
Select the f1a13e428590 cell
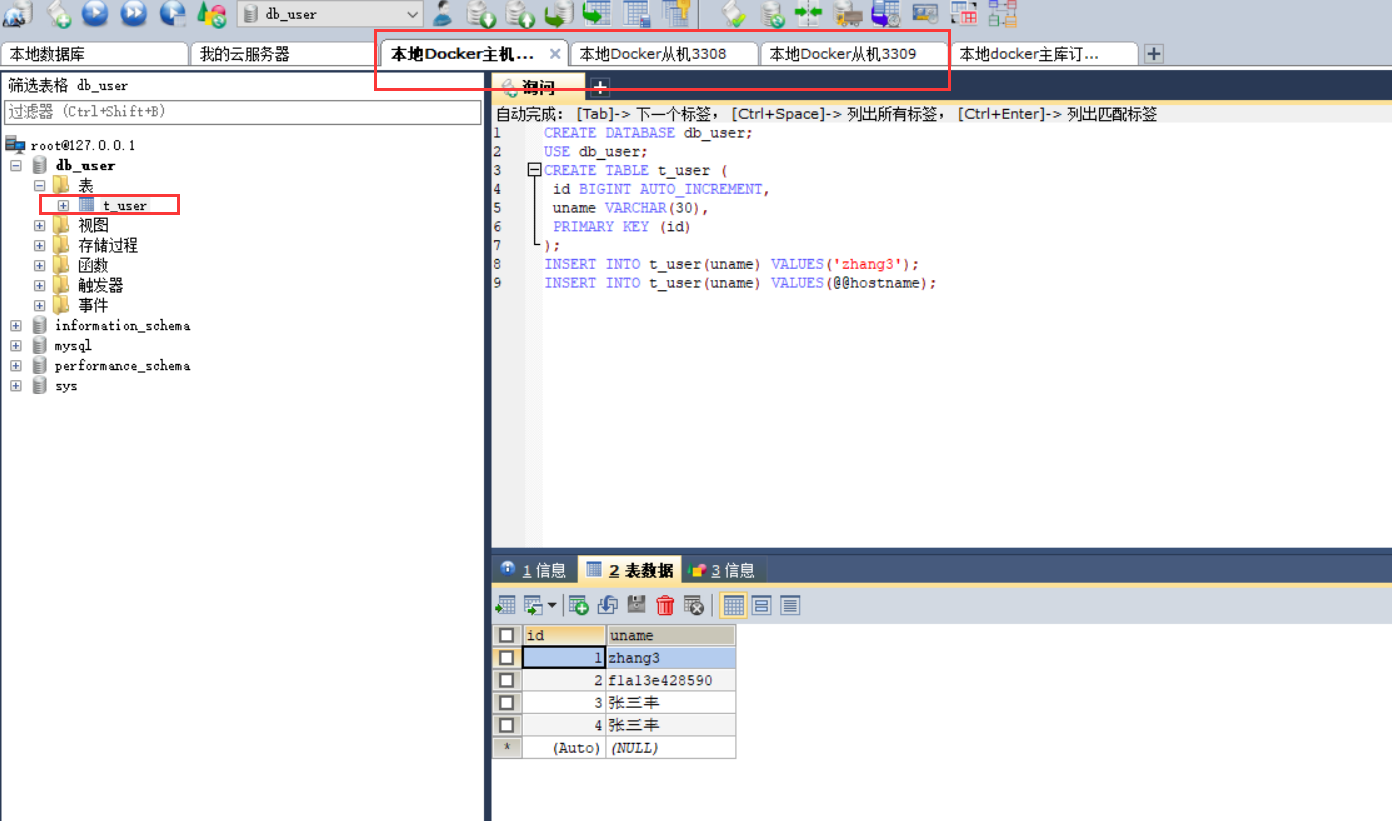671,680
